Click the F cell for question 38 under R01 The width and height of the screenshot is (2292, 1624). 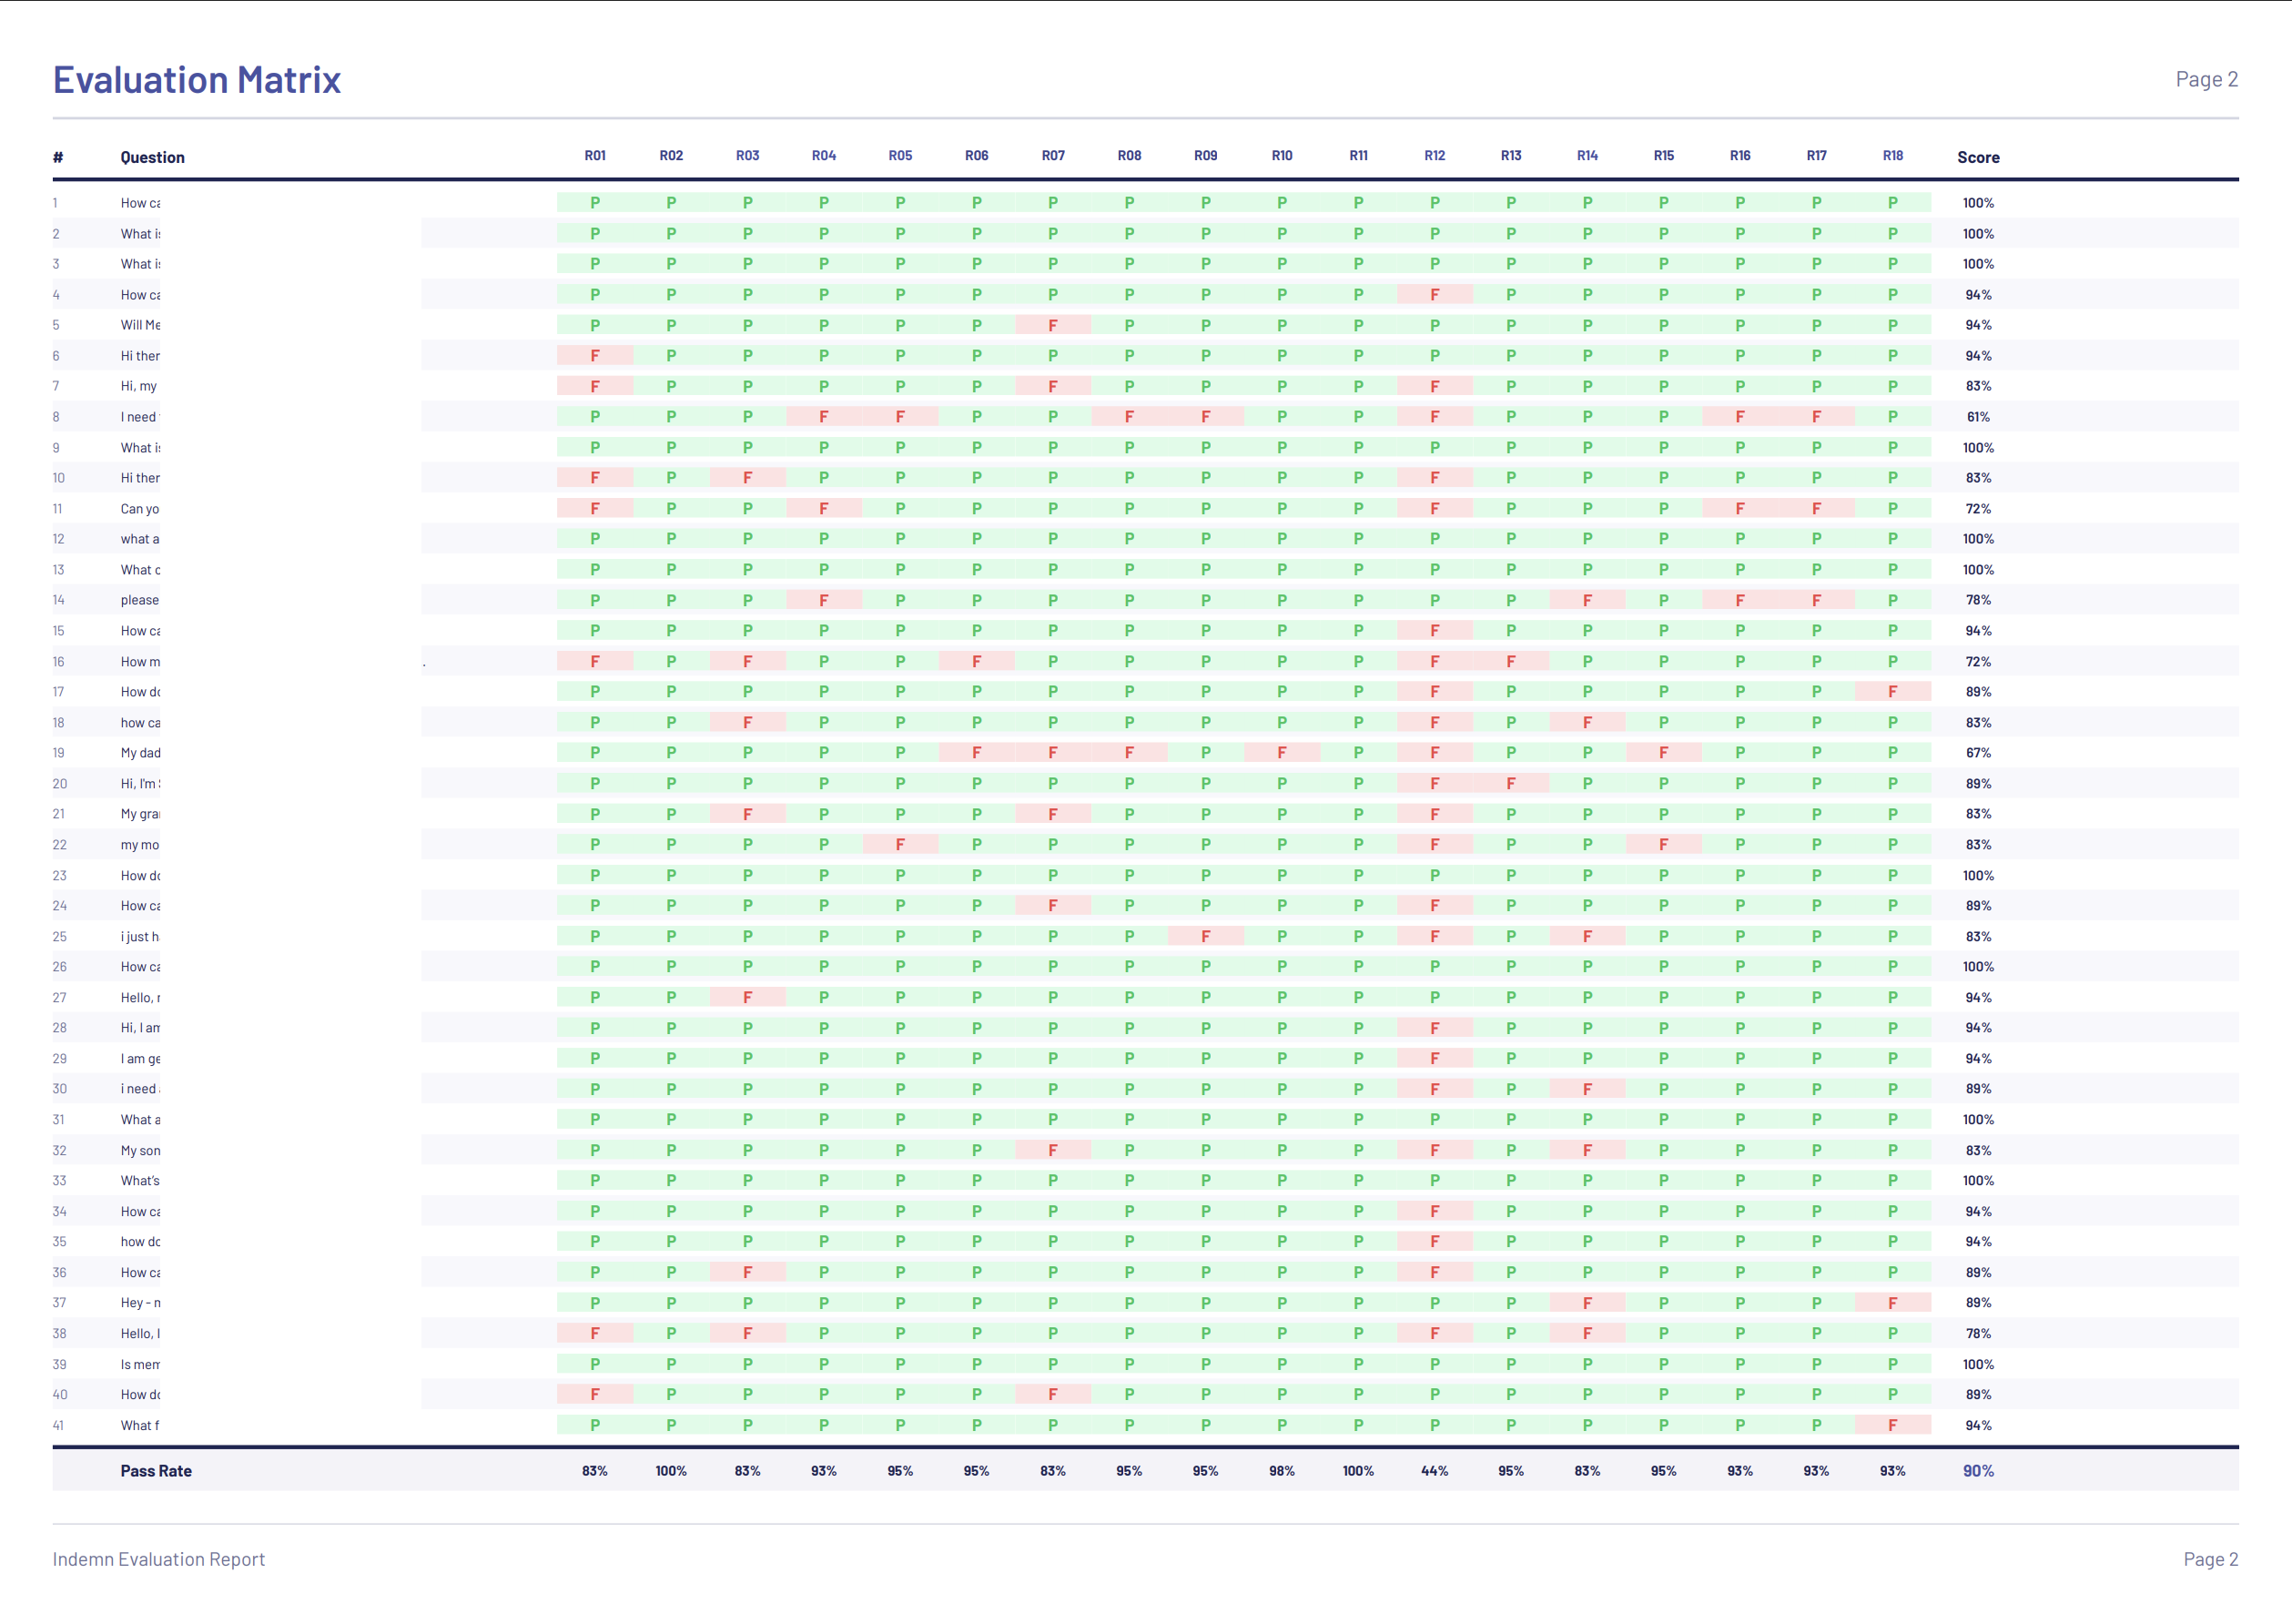[x=595, y=1333]
